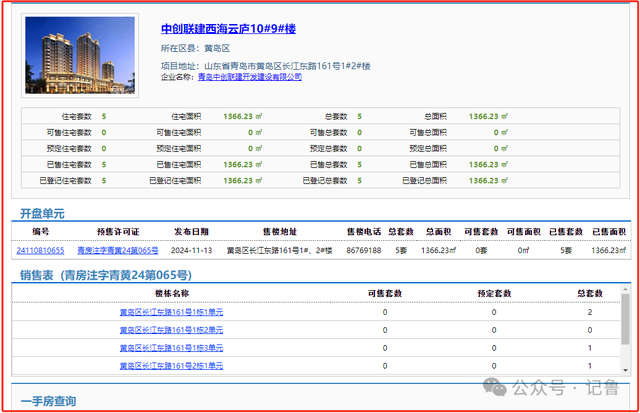This screenshot has width=640, height=413.
Task: Click the 可售住宅面积 label
Action: click(x=179, y=133)
